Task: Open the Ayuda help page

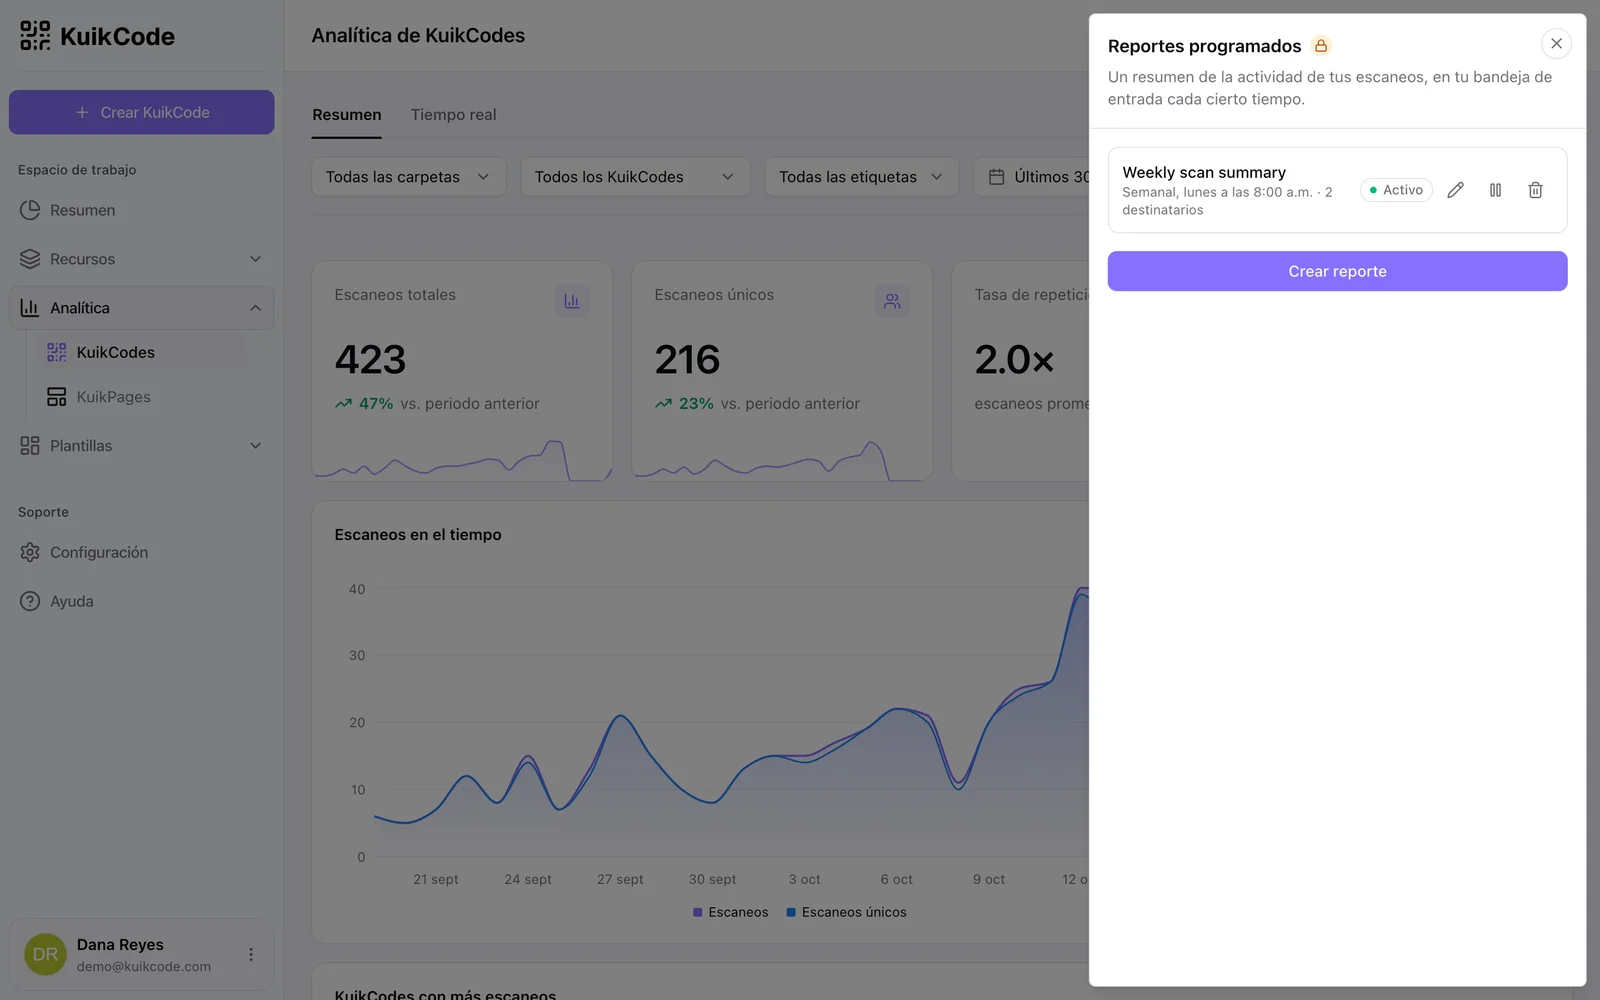Action: (x=142, y=601)
